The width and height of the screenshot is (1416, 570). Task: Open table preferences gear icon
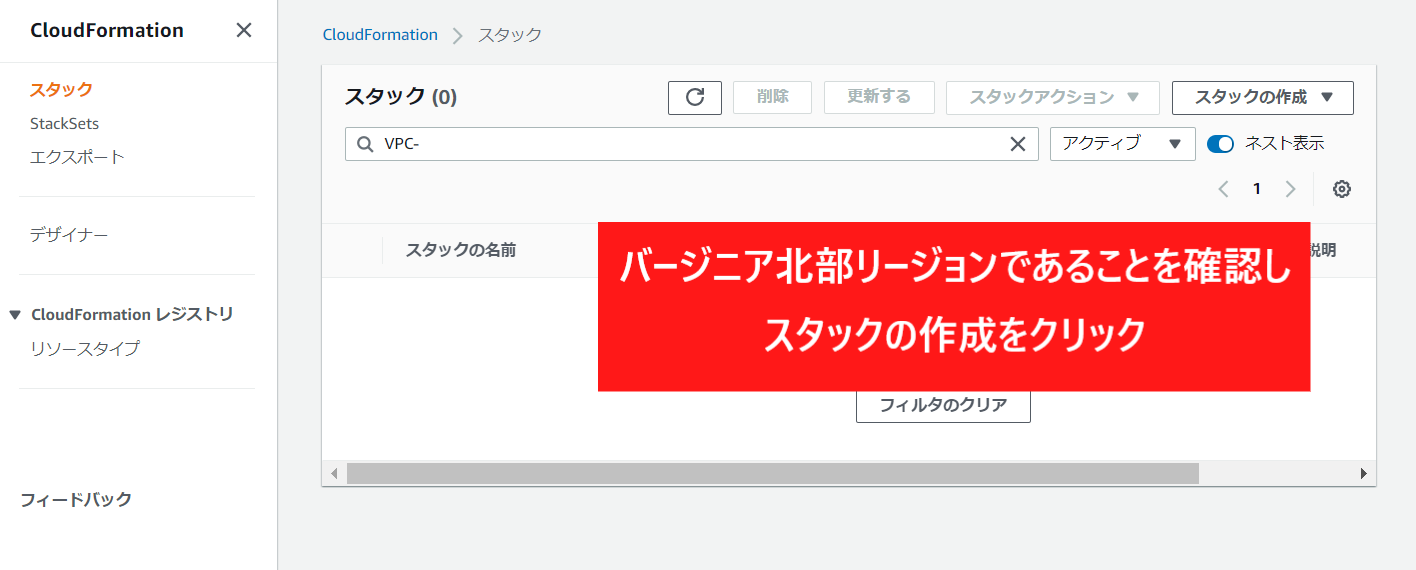coord(1342,189)
